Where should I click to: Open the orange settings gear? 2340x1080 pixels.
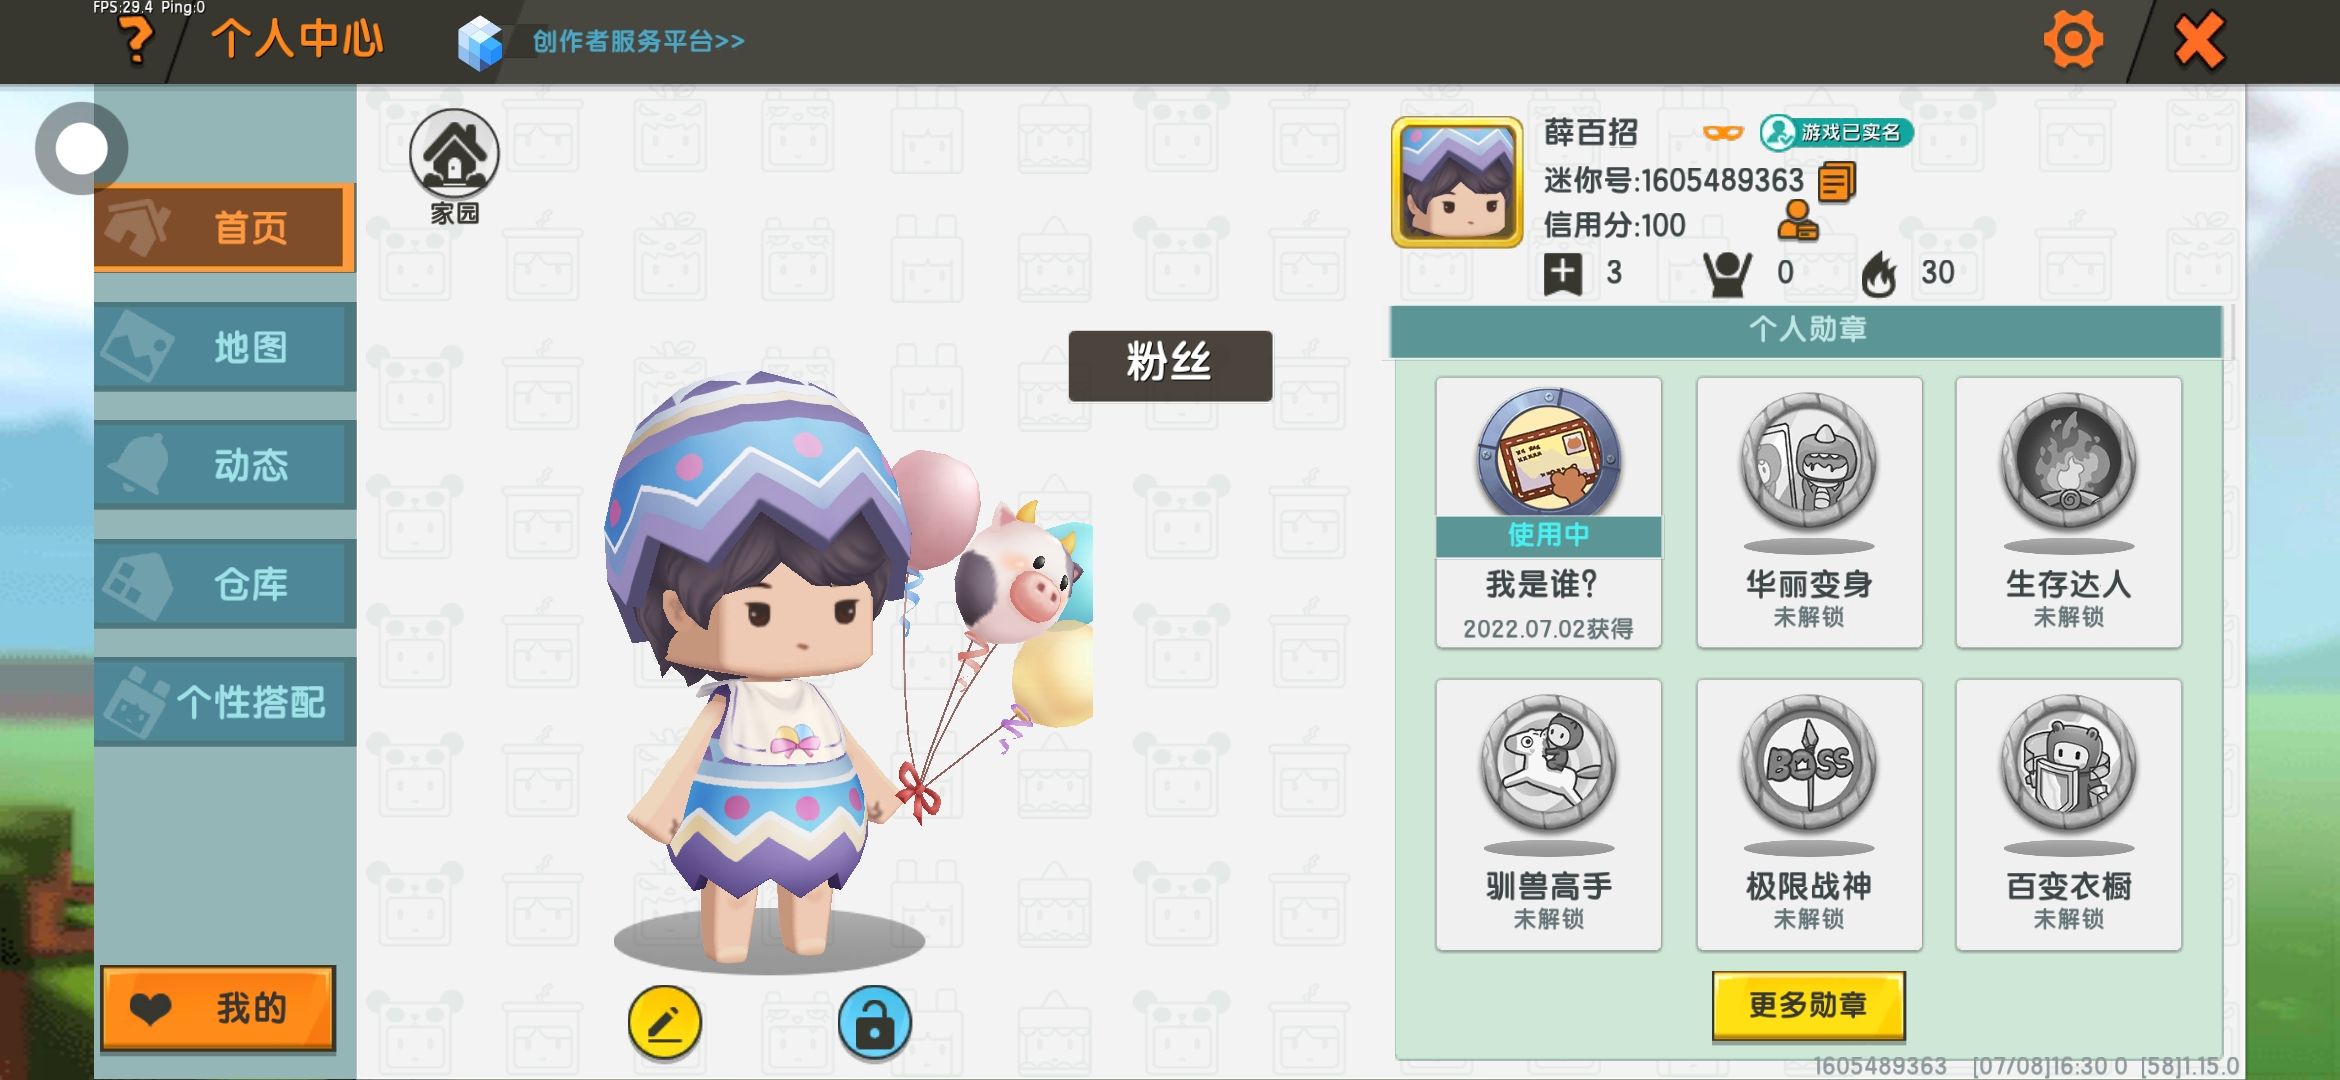click(x=2073, y=41)
